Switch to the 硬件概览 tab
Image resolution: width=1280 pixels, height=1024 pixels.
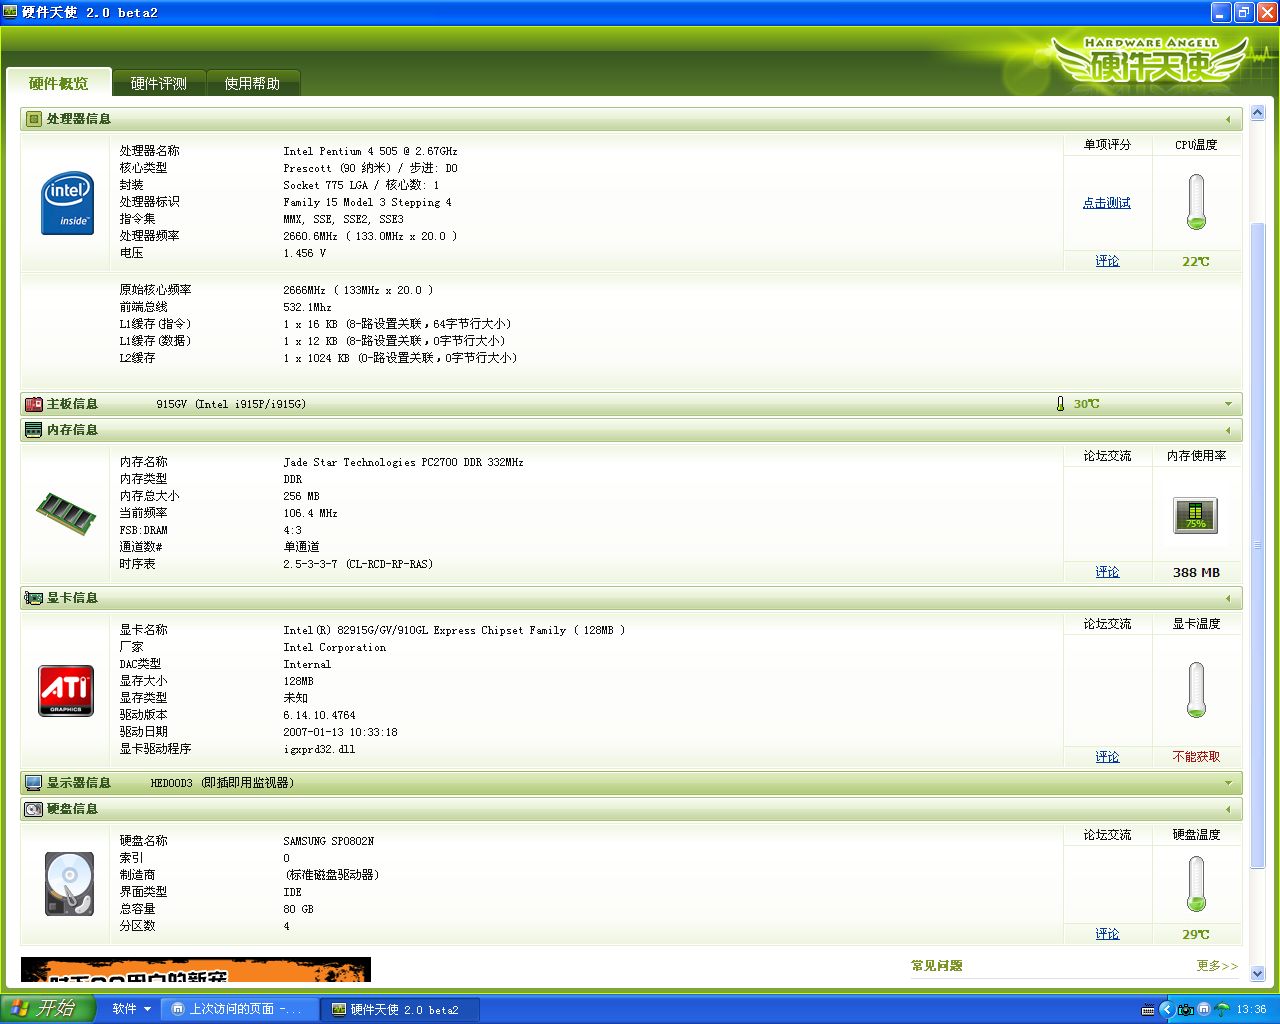58,83
